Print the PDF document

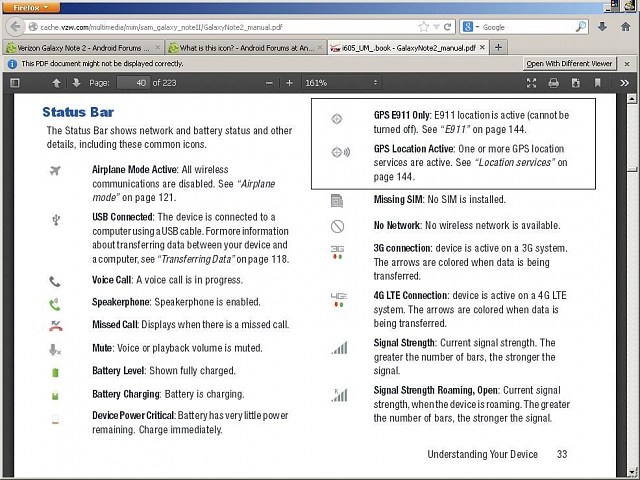coord(553,83)
